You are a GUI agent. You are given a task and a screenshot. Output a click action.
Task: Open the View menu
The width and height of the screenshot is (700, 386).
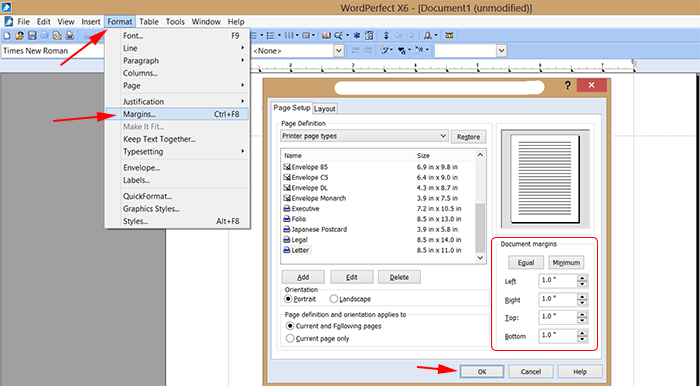pos(66,21)
